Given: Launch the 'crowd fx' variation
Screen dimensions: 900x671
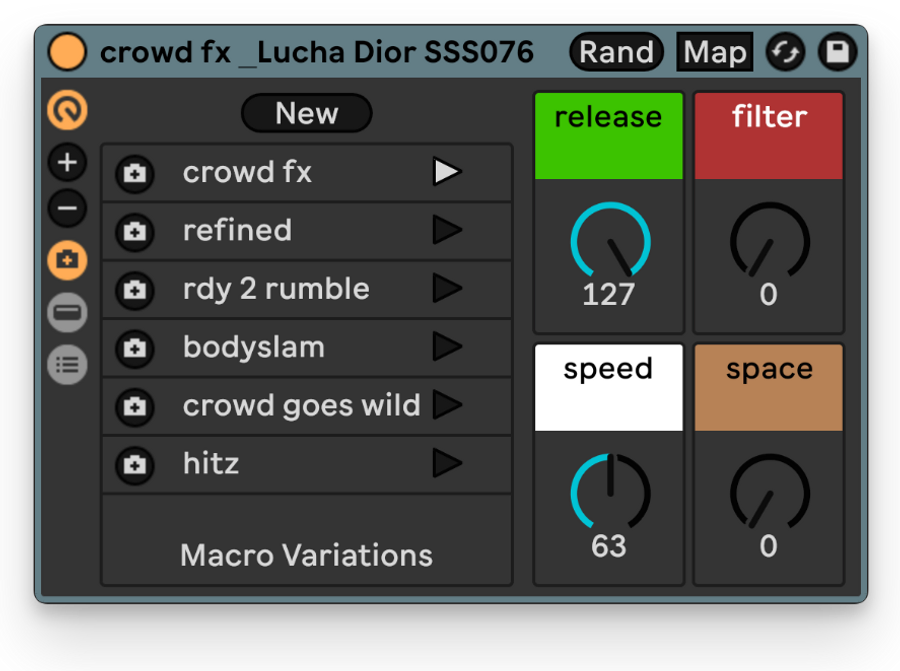Looking at the screenshot, I should pyautogui.click(x=447, y=172).
